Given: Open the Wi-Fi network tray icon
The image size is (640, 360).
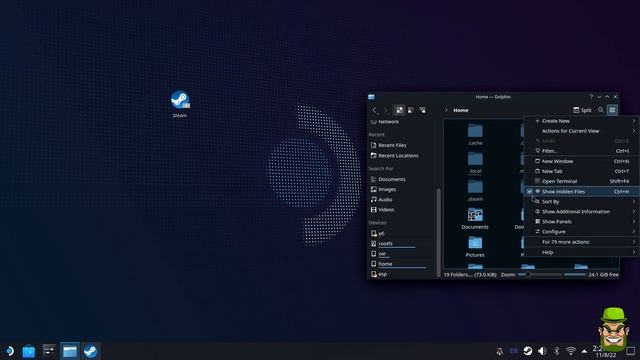Looking at the screenshot, I should click(x=571, y=351).
